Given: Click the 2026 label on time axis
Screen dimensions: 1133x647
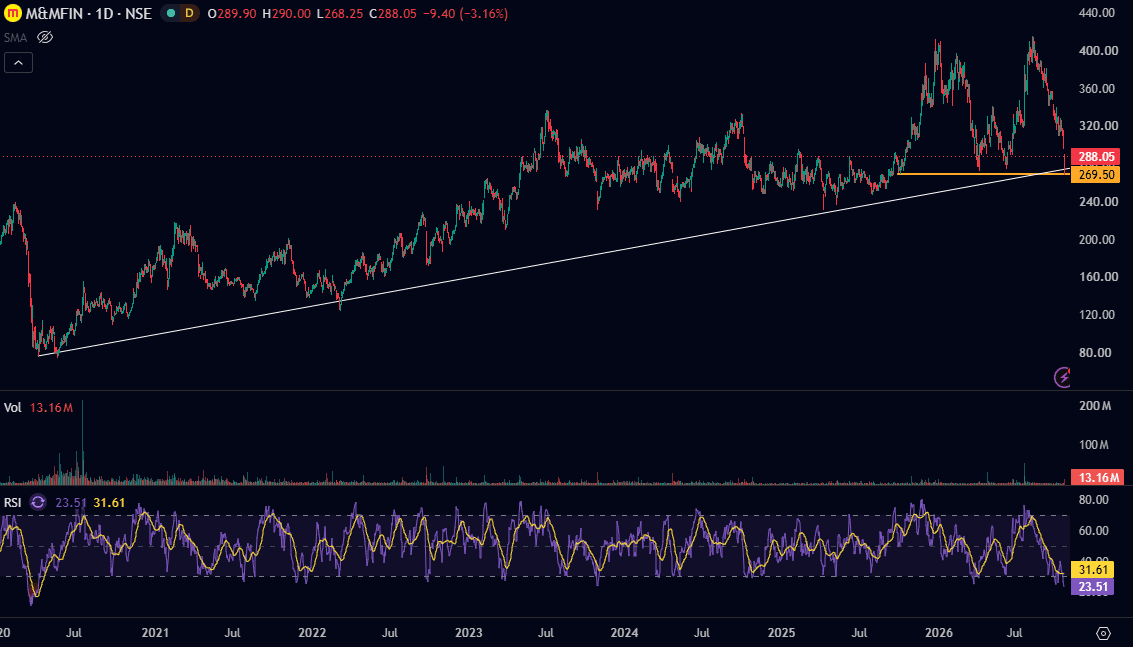Looking at the screenshot, I should (939, 633).
